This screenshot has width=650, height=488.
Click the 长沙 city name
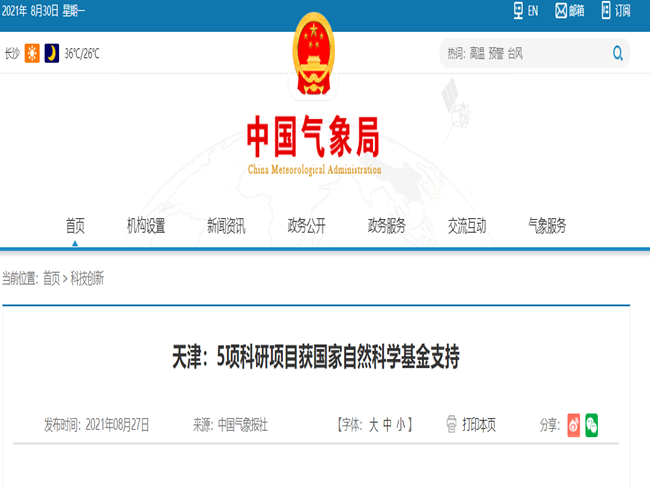point(12,53)
